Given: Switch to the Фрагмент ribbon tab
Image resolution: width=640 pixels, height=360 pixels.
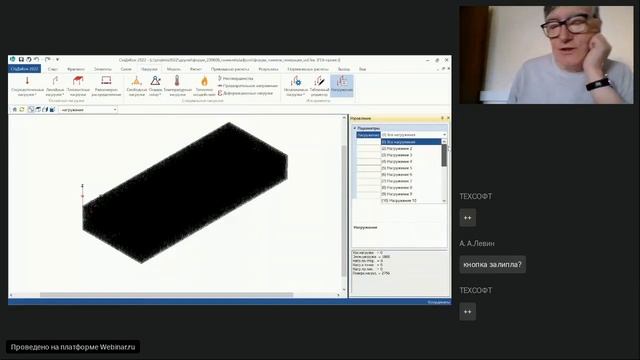Looking at the screenshot, I should coord(76,69).
